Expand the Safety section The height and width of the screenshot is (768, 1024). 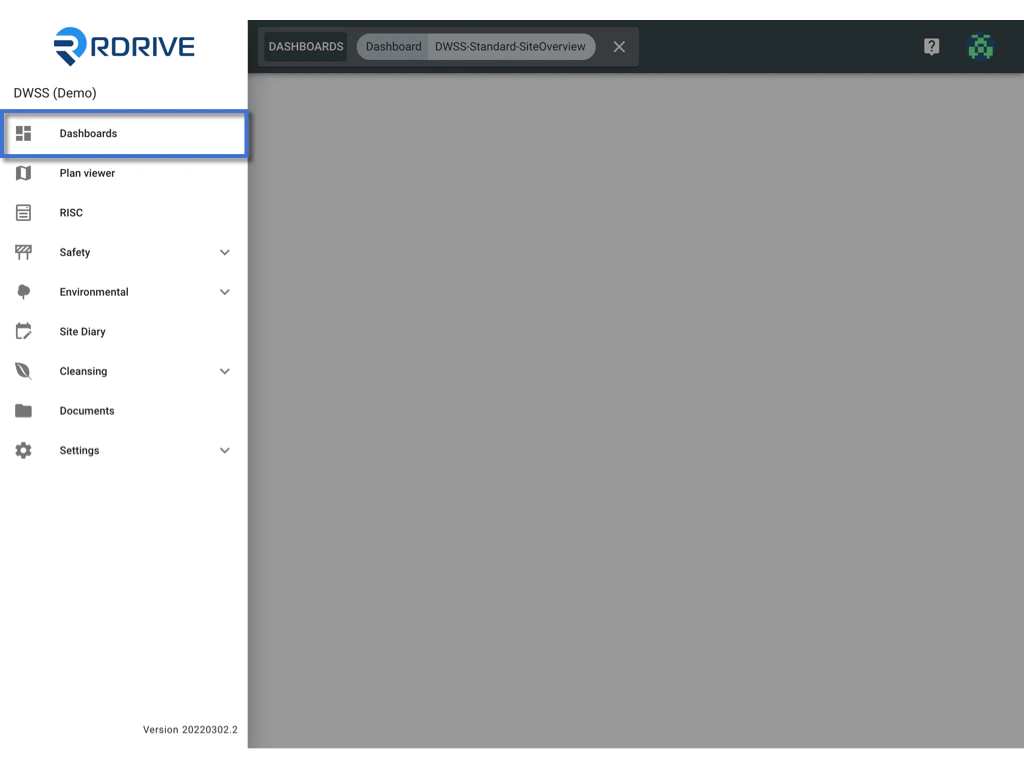coord(224,252)
